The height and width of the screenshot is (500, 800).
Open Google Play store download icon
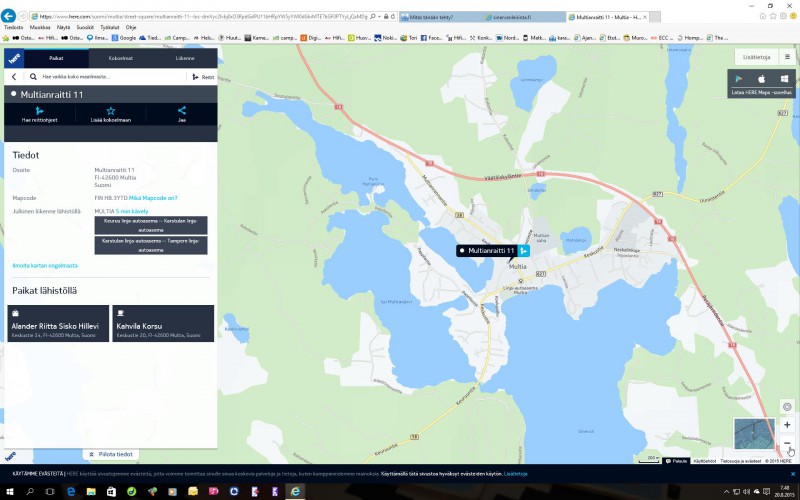click(739, 78)
